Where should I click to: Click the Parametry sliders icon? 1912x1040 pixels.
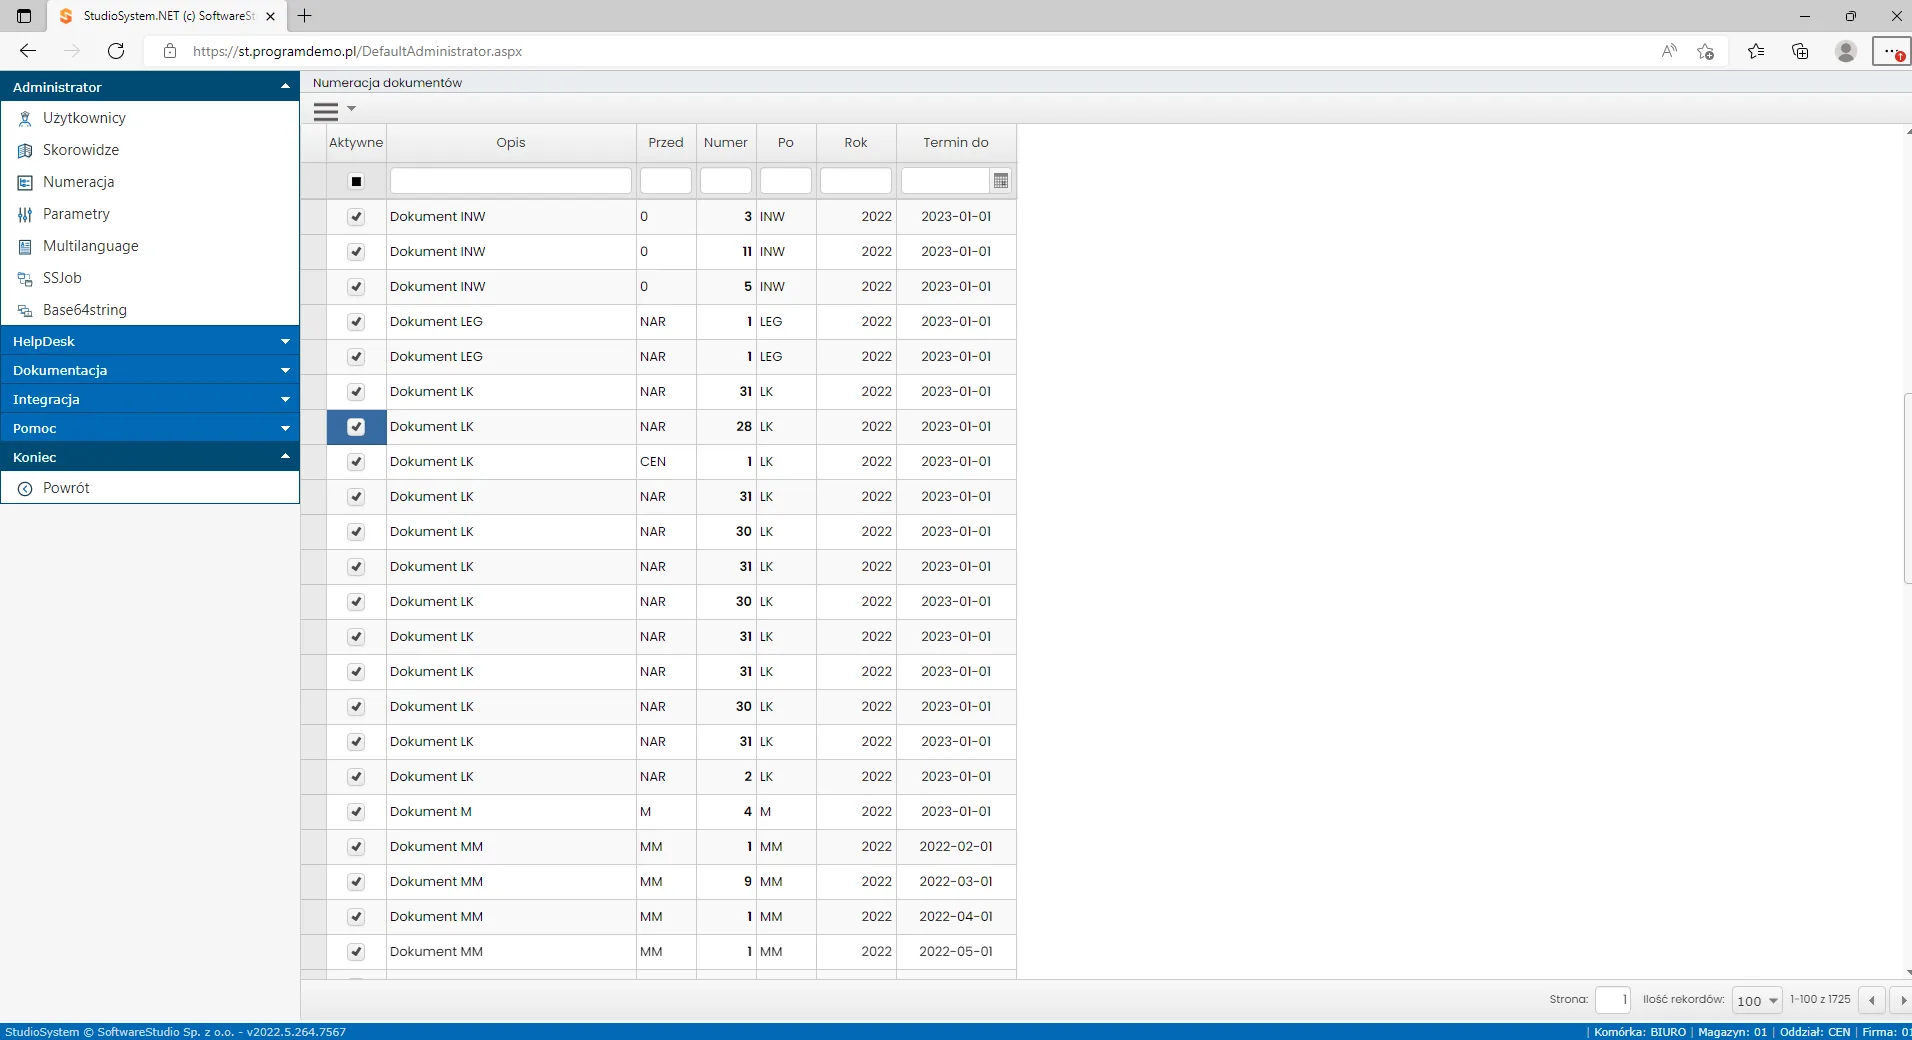click(x=25, y=214)
